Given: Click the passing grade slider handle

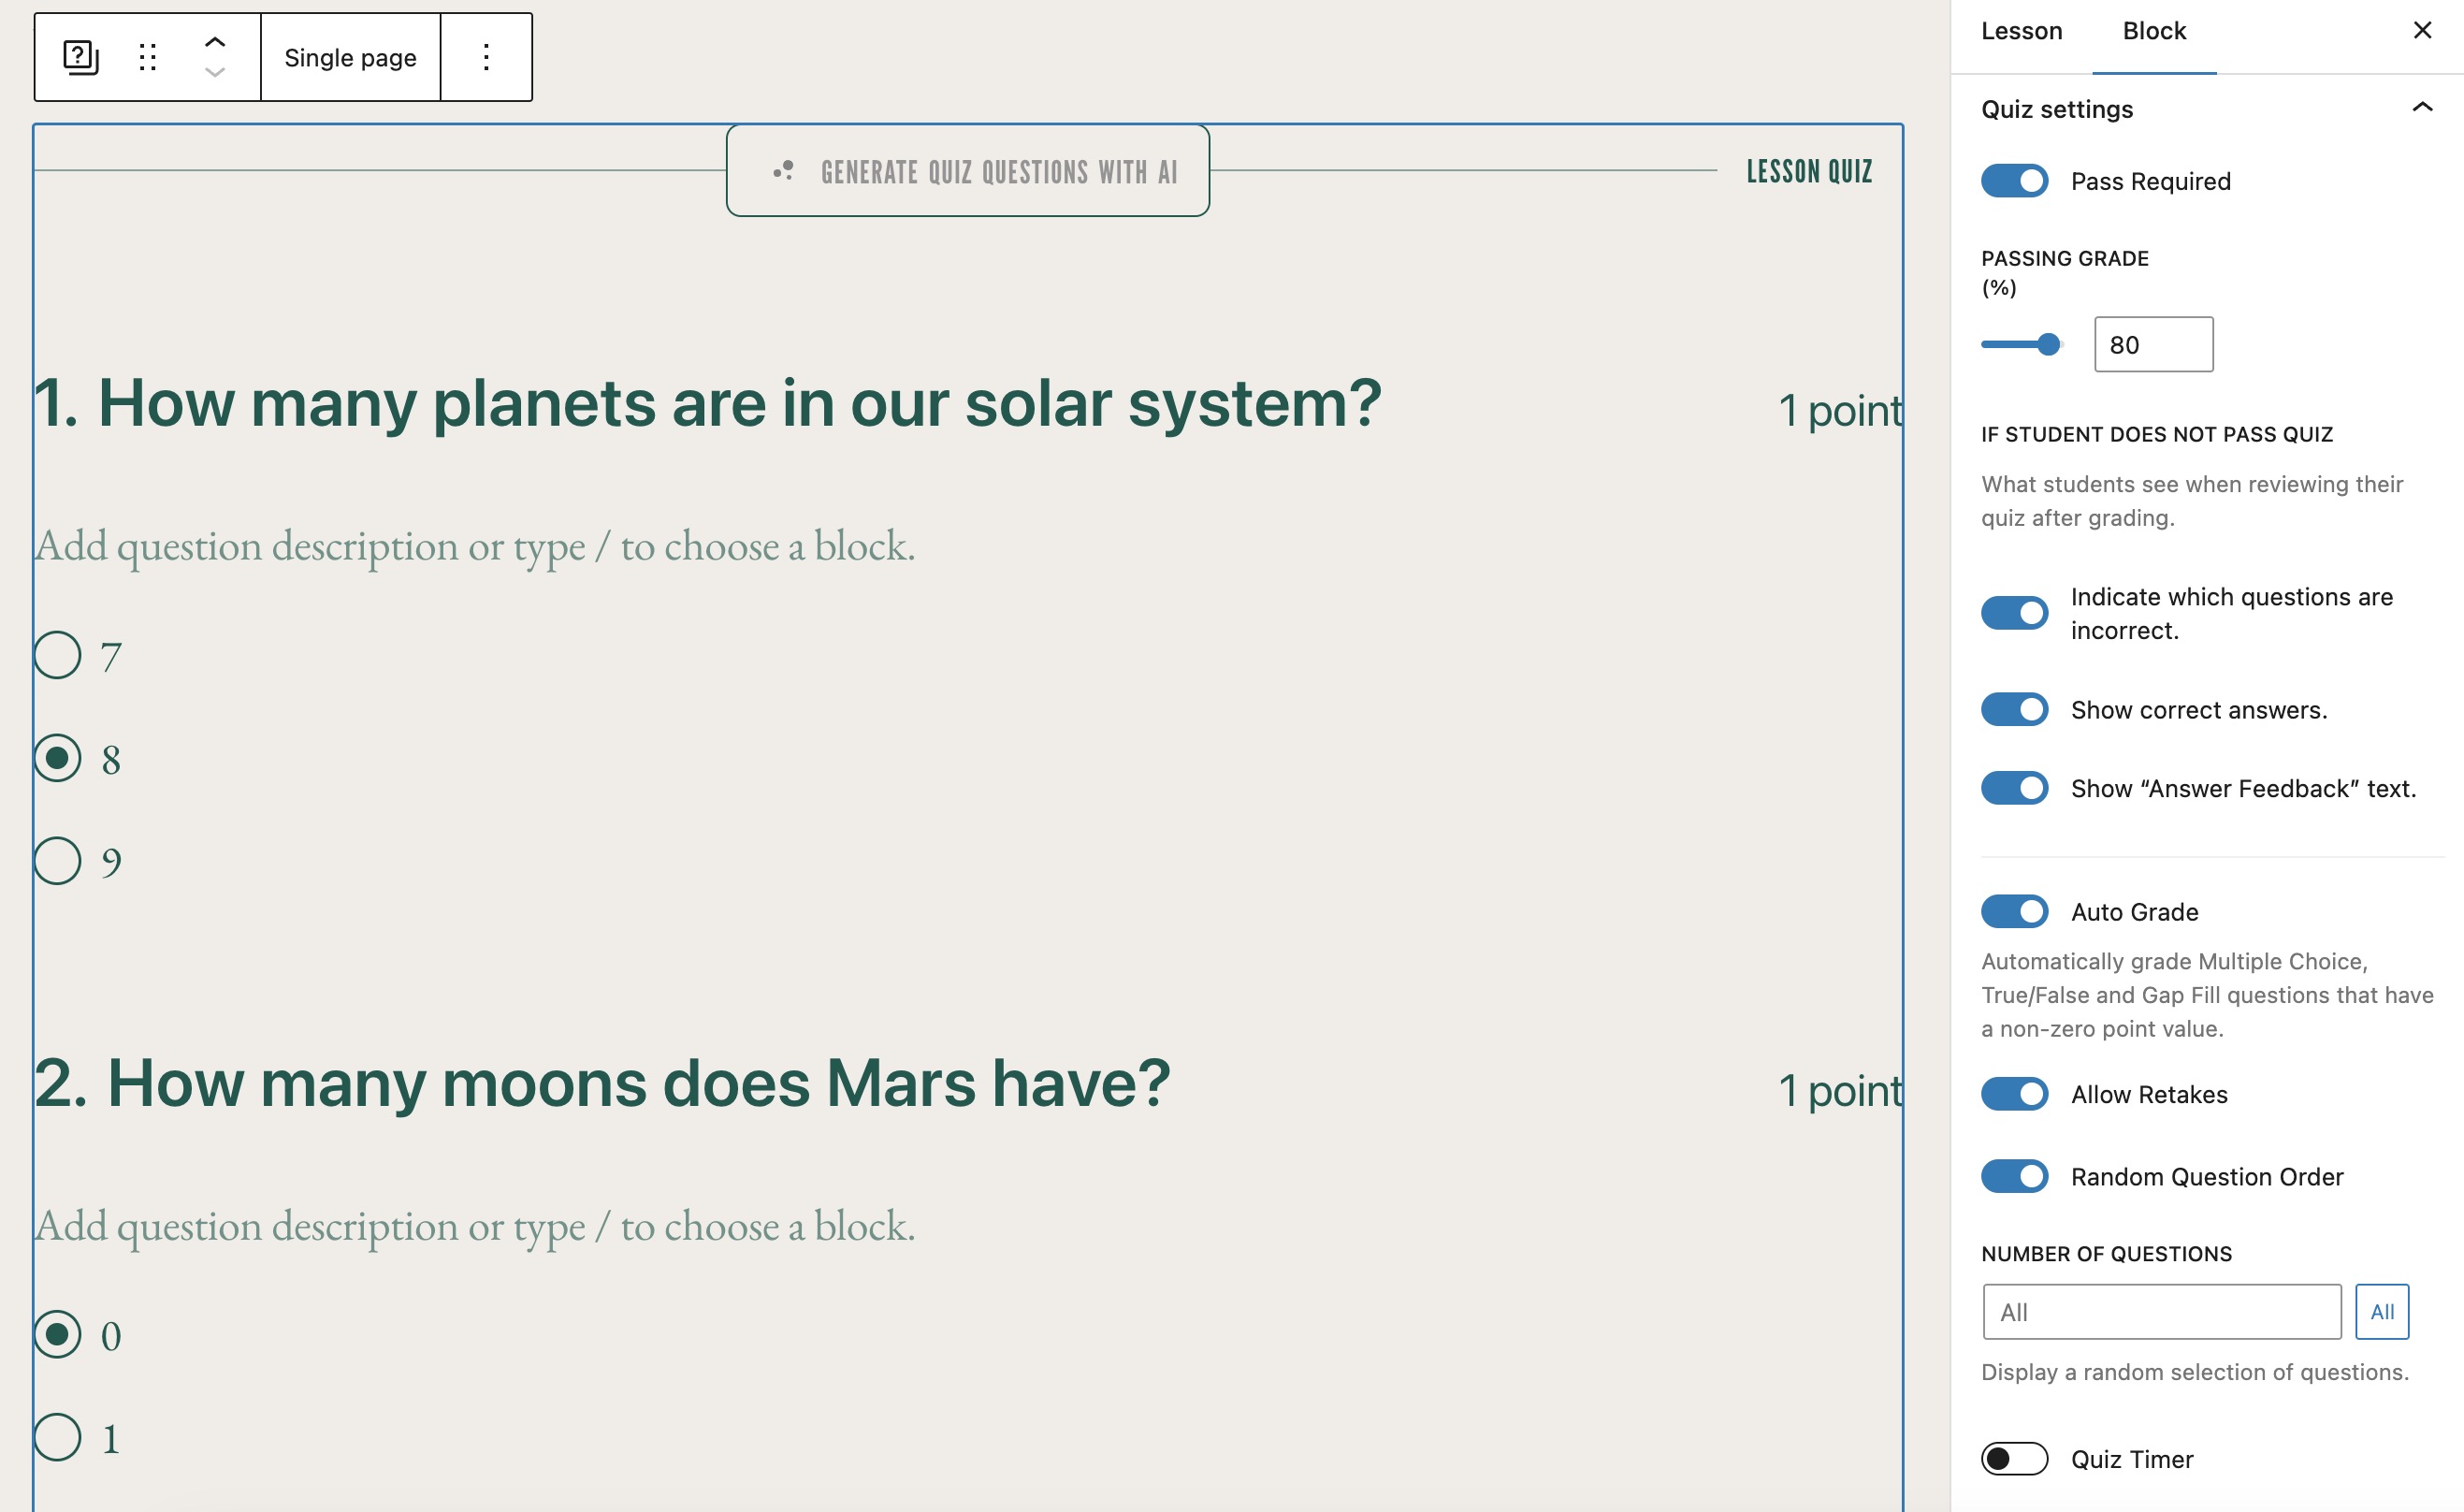Looking at the screenshot, I should pos(2048,345).
